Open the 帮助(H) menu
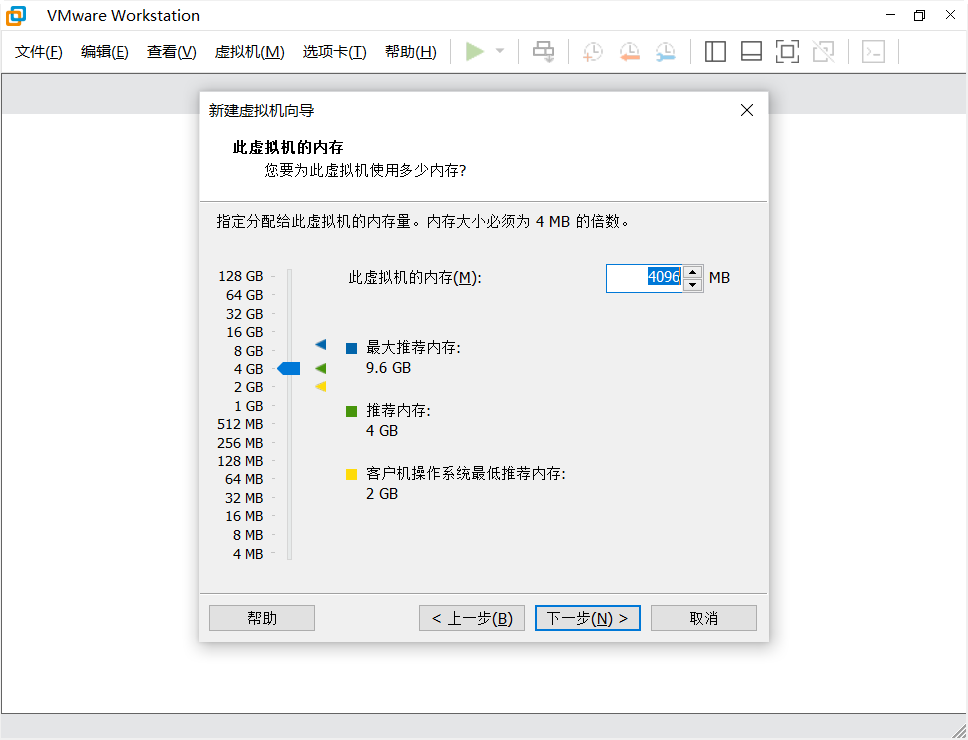Viewport: 968px width, 740px height. 411,52
